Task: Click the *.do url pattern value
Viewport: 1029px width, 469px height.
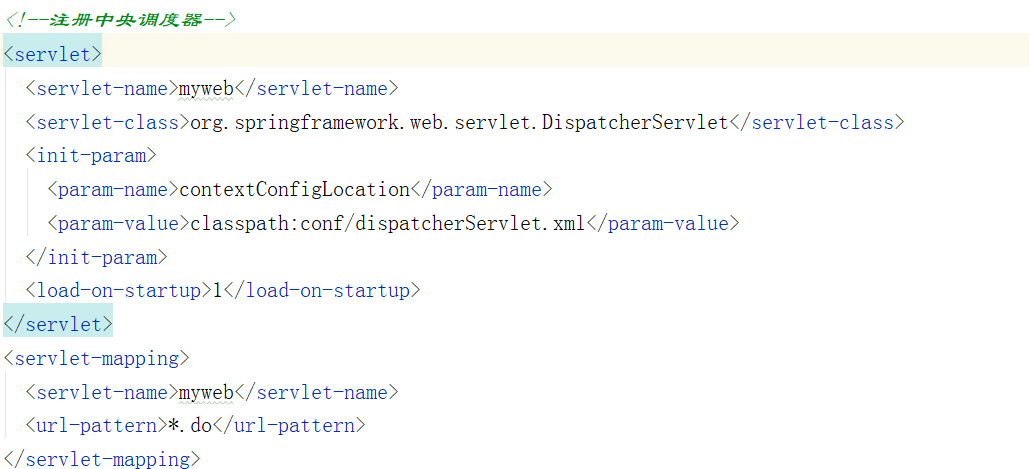Action: coord(190,426)
